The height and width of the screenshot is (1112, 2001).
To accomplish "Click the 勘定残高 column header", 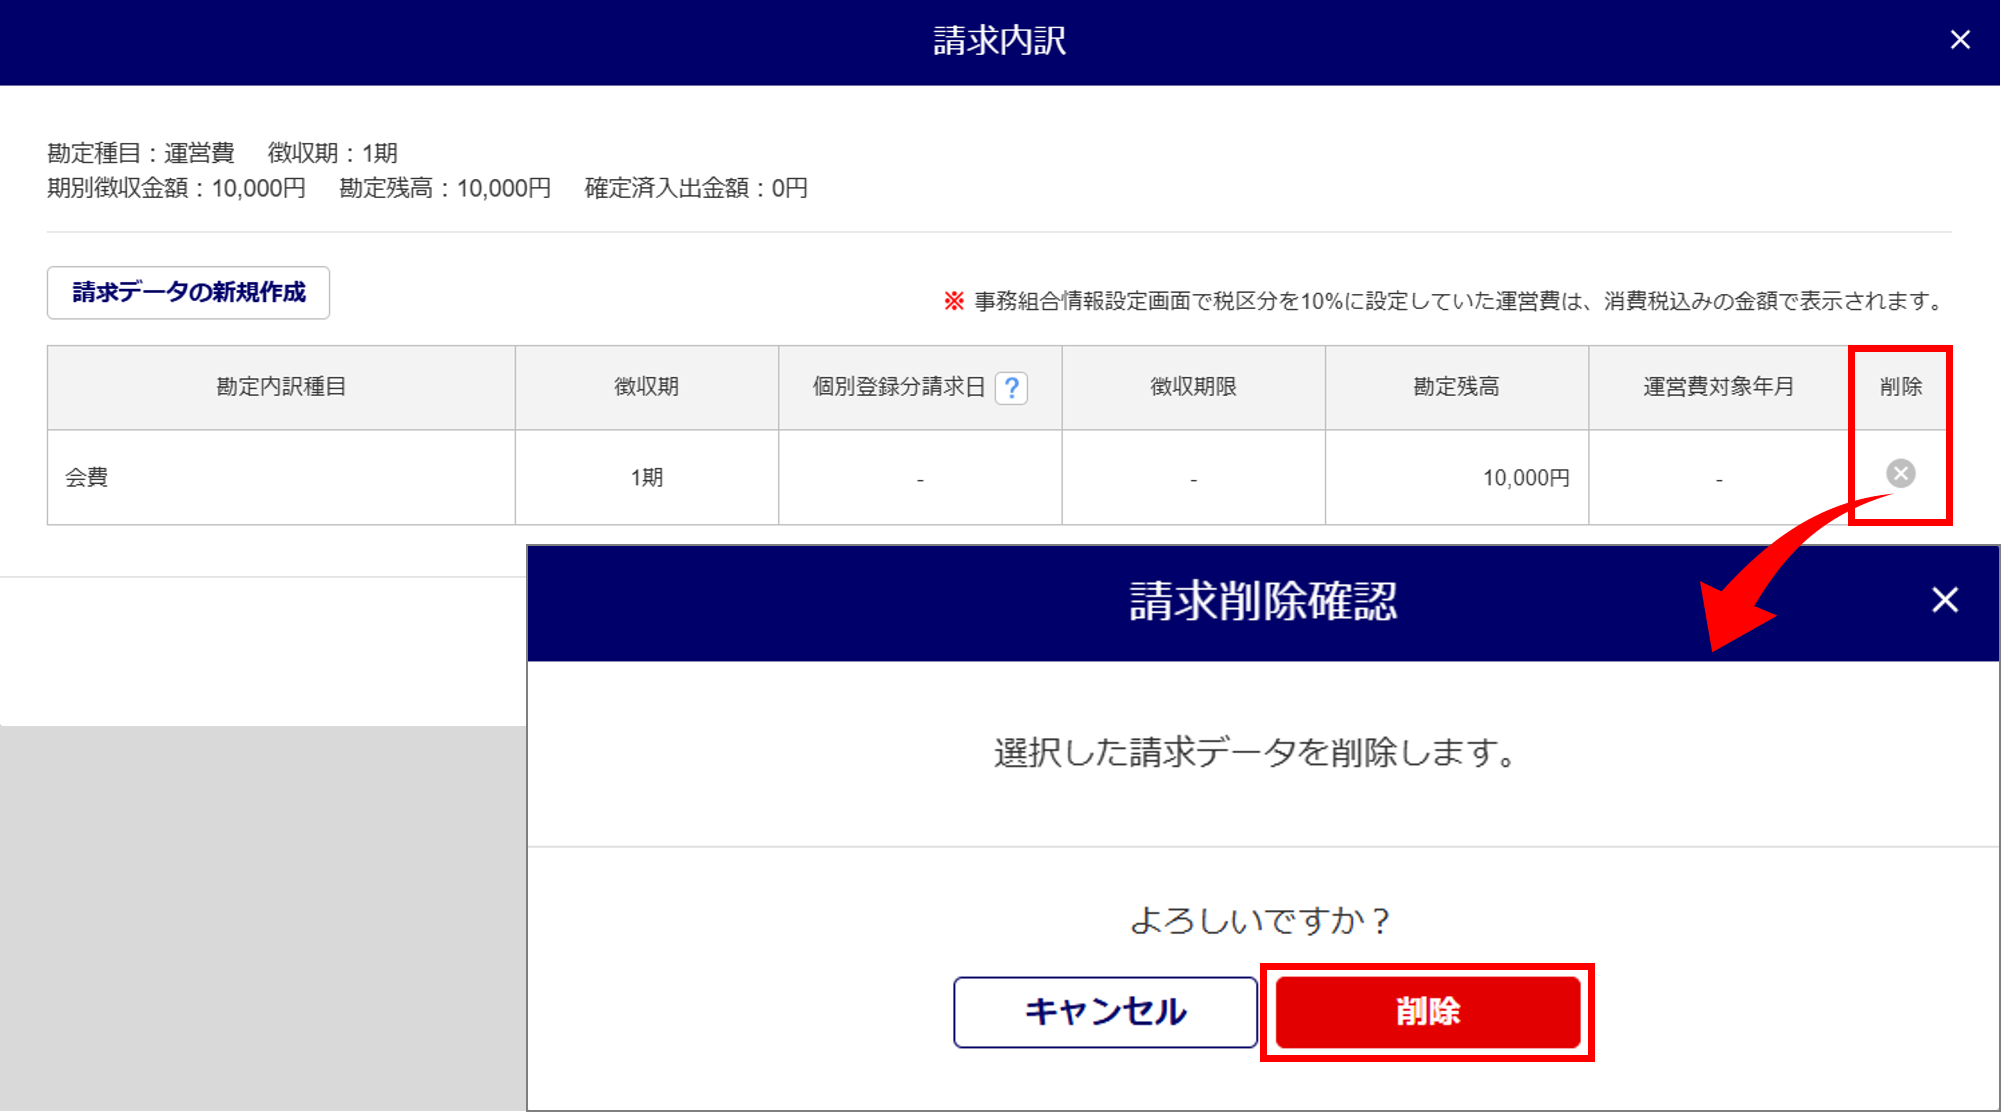I will tap(1456, 387).
